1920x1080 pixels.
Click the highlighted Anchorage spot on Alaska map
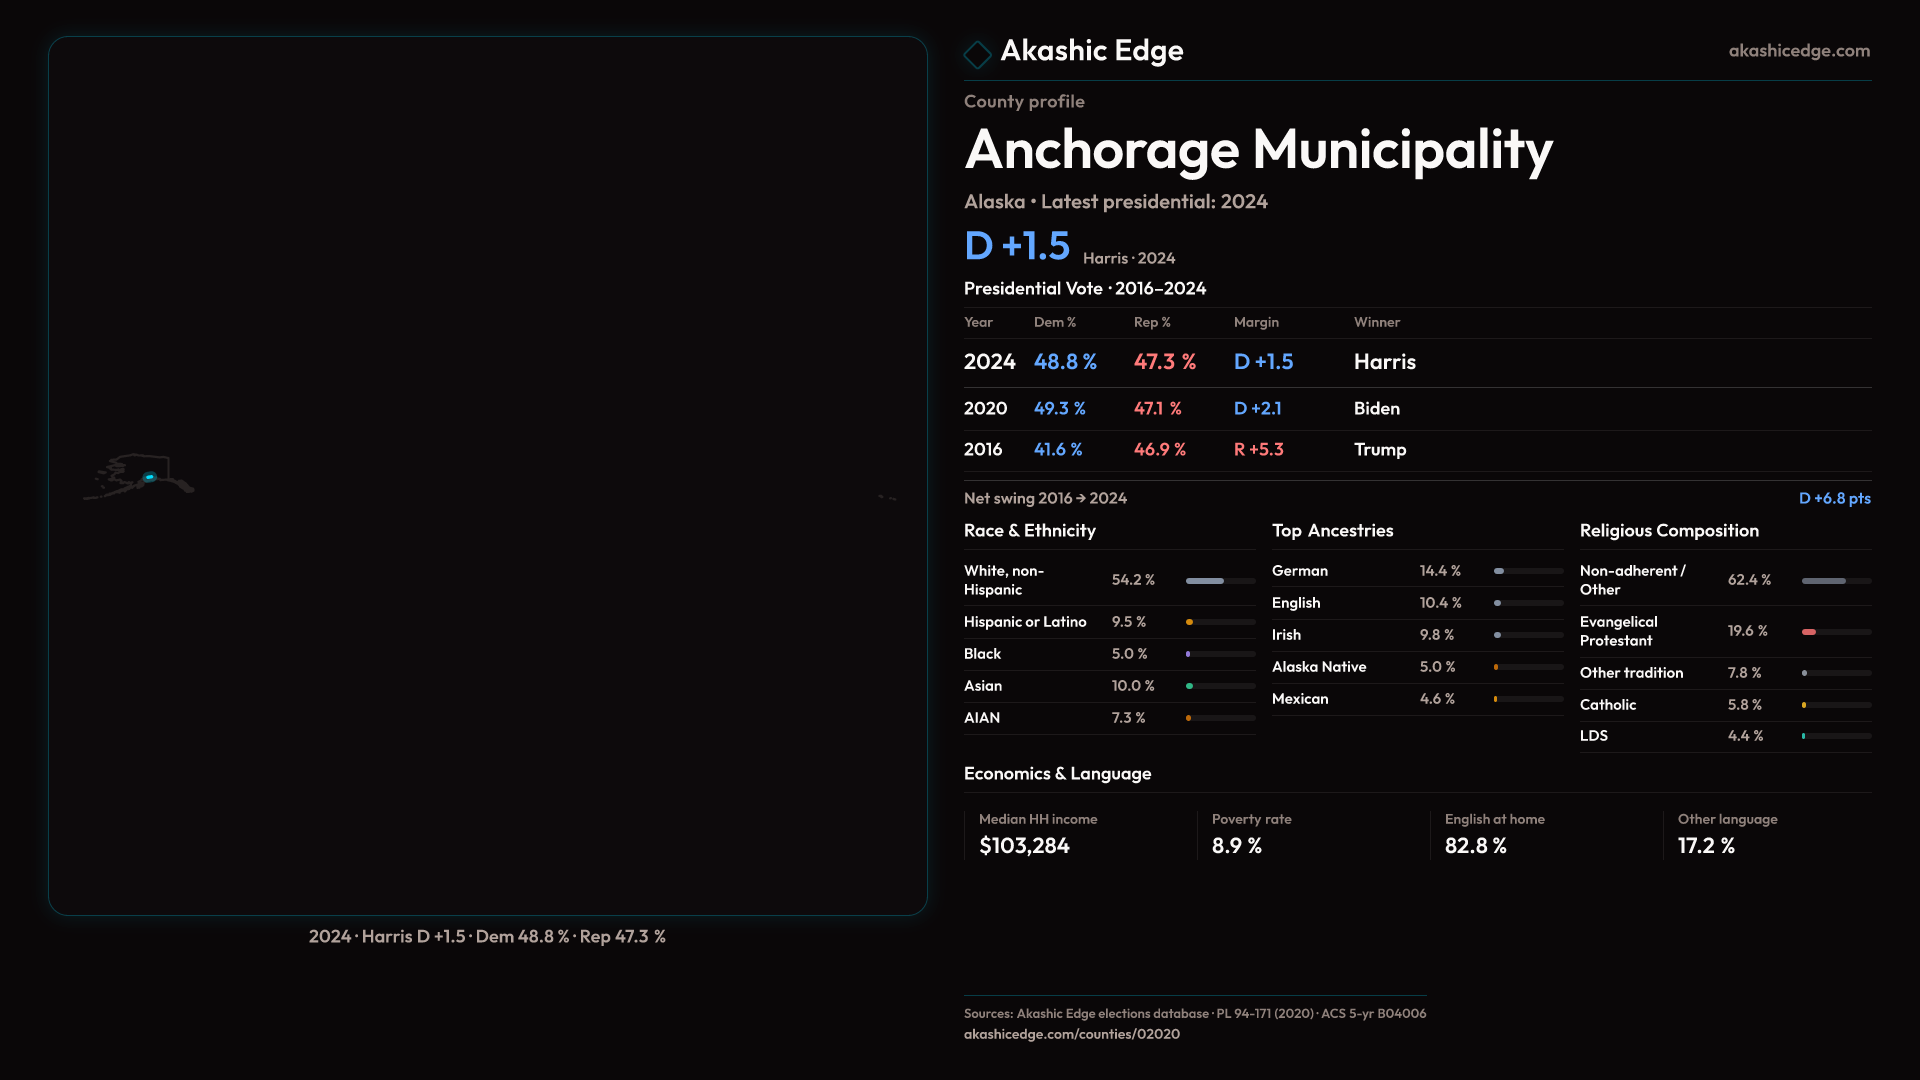[x=150, y=477]
